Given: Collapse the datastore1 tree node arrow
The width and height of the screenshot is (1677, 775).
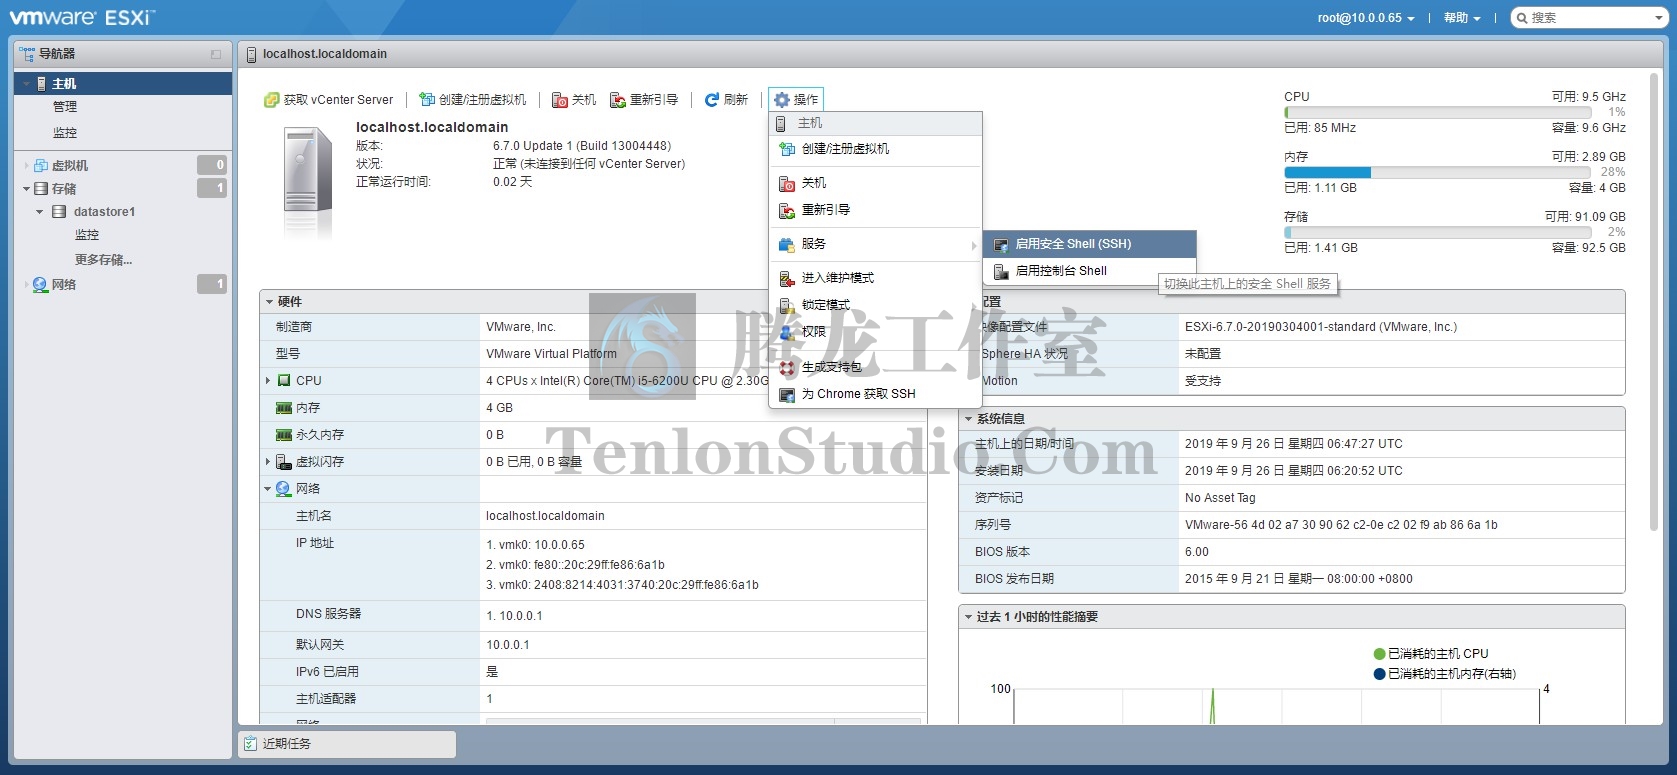Looking at the screenshot, I should [x=39, y=212].
